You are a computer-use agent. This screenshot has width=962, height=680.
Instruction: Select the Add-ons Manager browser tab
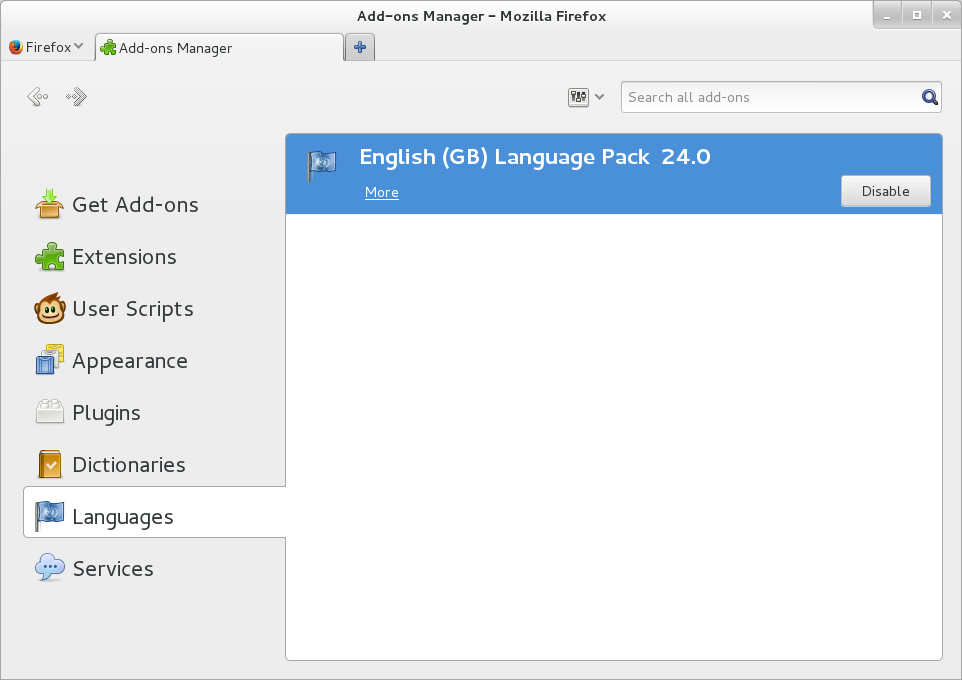coord(219,47)
